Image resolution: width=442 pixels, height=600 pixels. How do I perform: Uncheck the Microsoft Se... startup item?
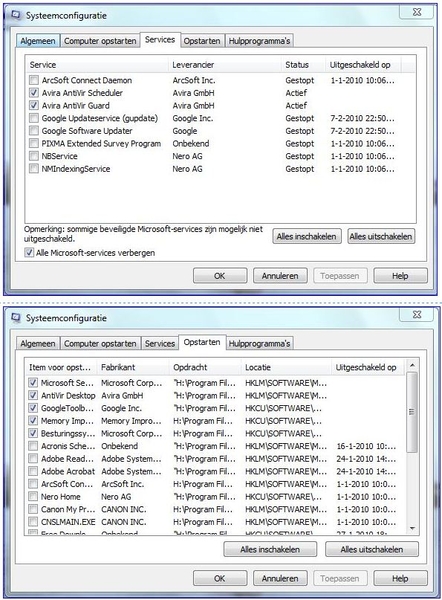pyautogui.click(x=33, y=383)
